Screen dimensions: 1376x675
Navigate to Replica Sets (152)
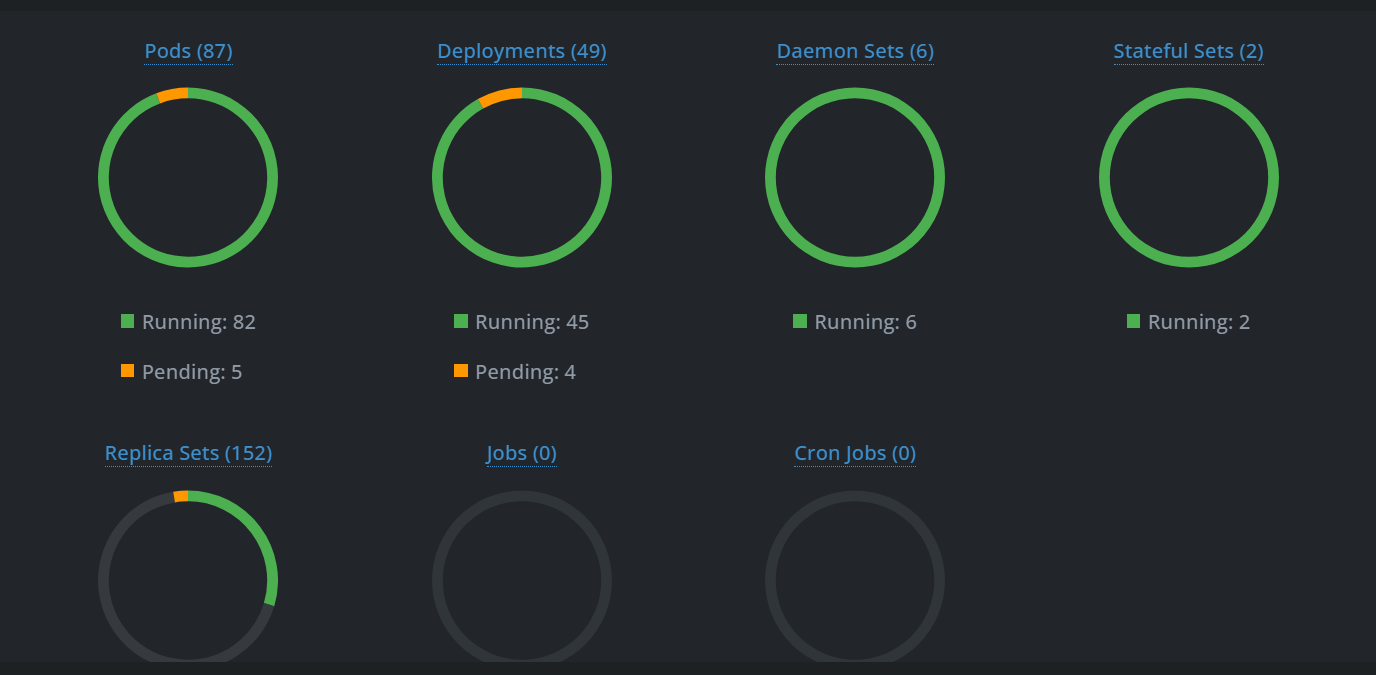[188, 453]
